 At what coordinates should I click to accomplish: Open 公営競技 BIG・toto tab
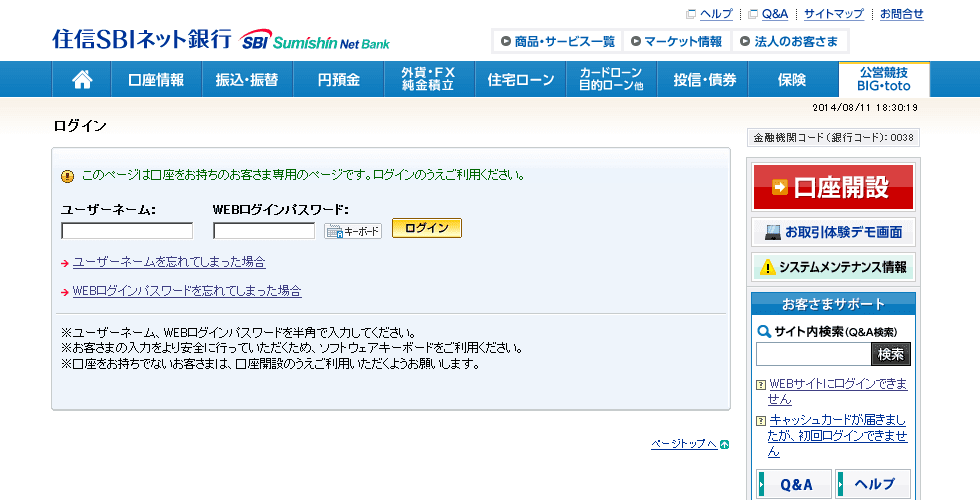point(884,79)
